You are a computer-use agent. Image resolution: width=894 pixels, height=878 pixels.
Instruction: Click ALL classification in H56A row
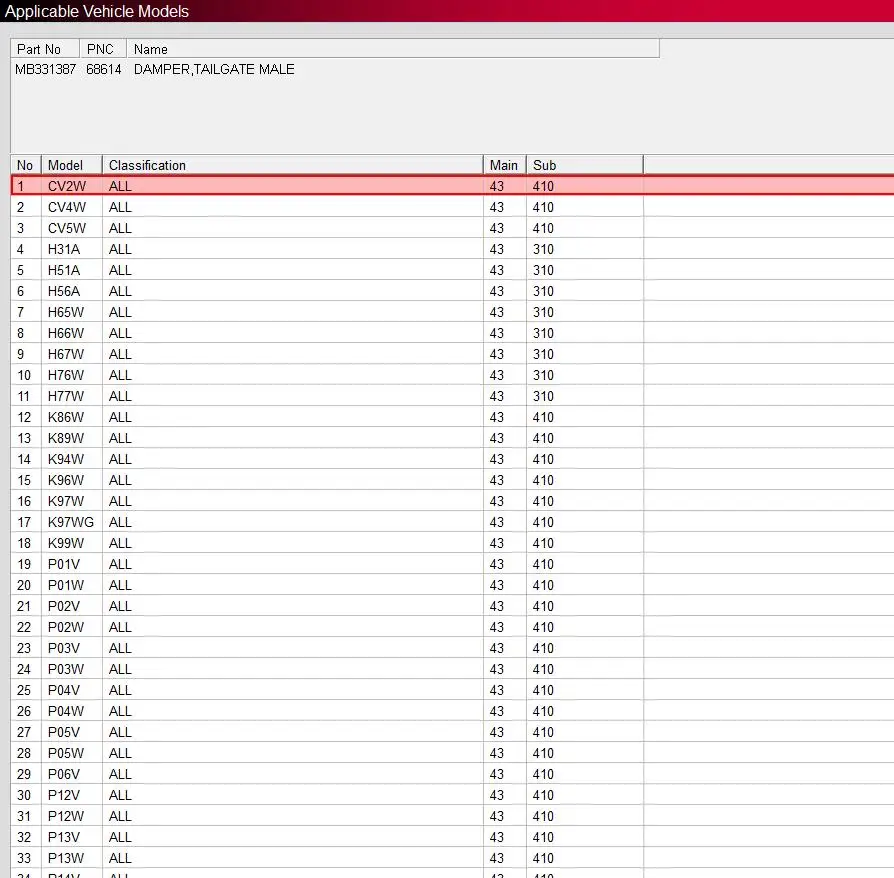[120, 291]
